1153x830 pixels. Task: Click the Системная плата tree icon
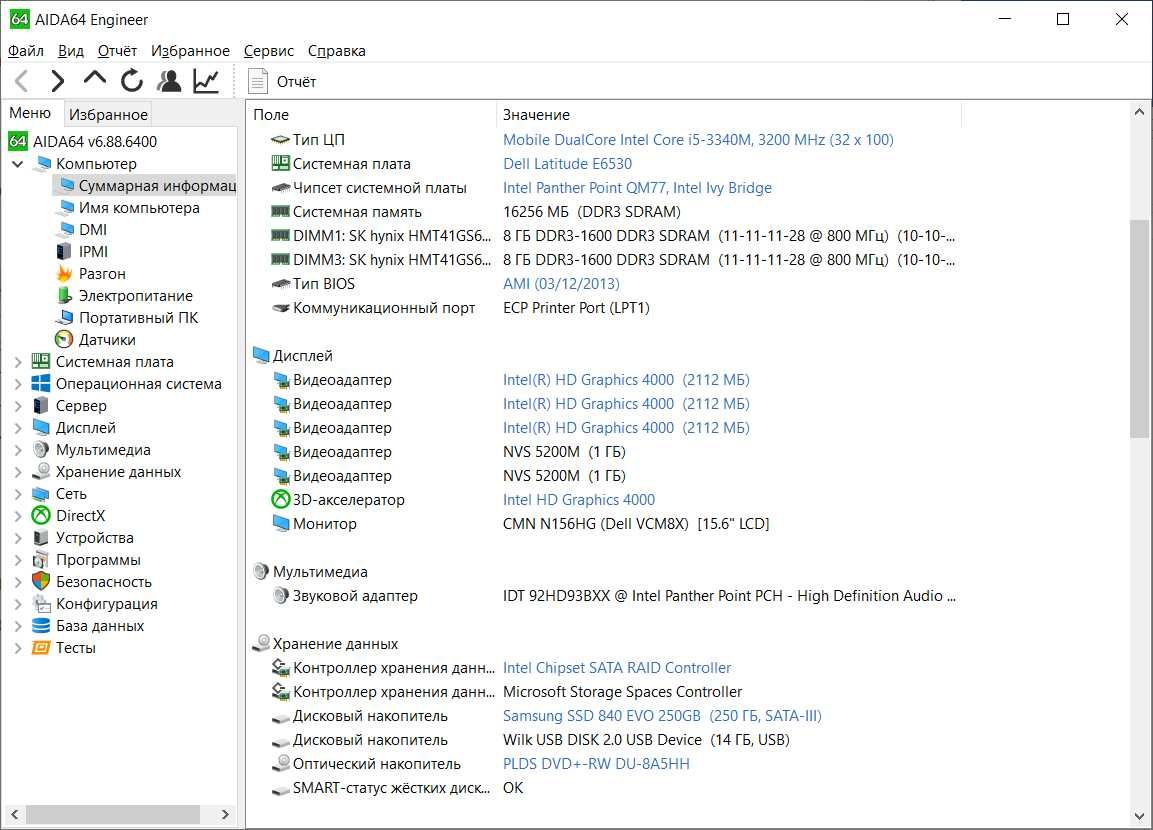pos(40,361)
